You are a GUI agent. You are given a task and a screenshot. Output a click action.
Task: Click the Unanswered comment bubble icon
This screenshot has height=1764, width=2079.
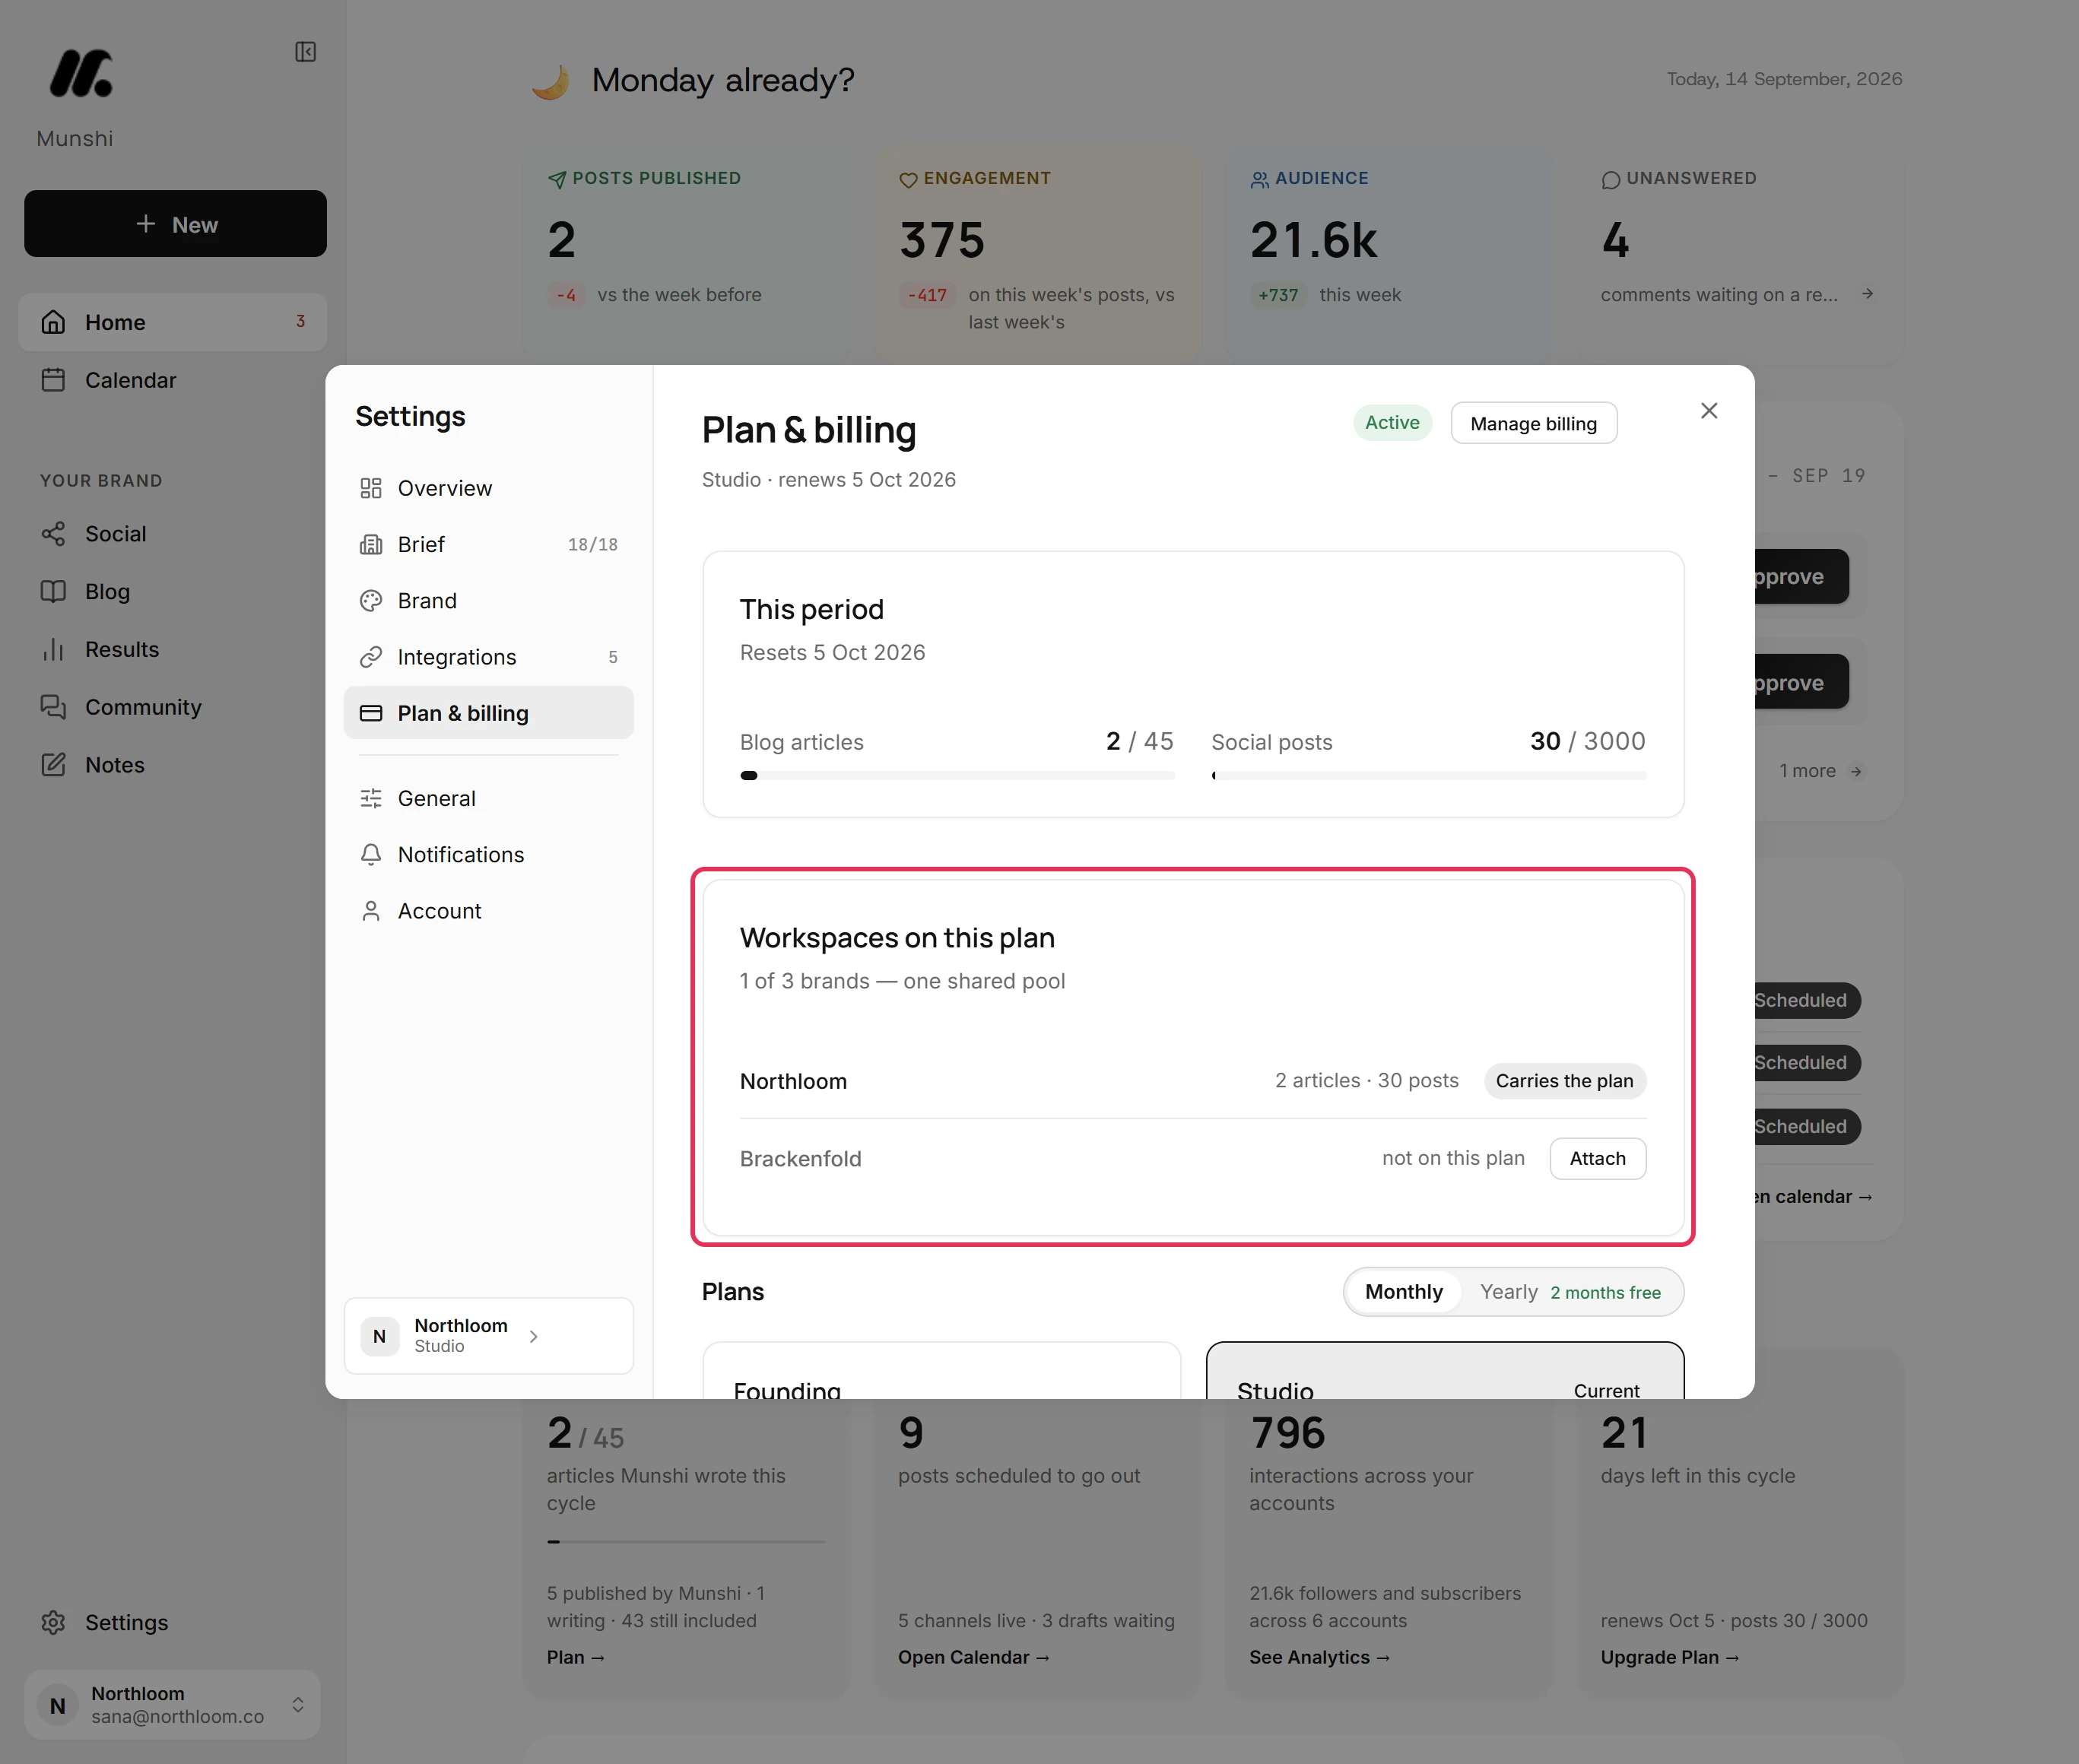1611,180
